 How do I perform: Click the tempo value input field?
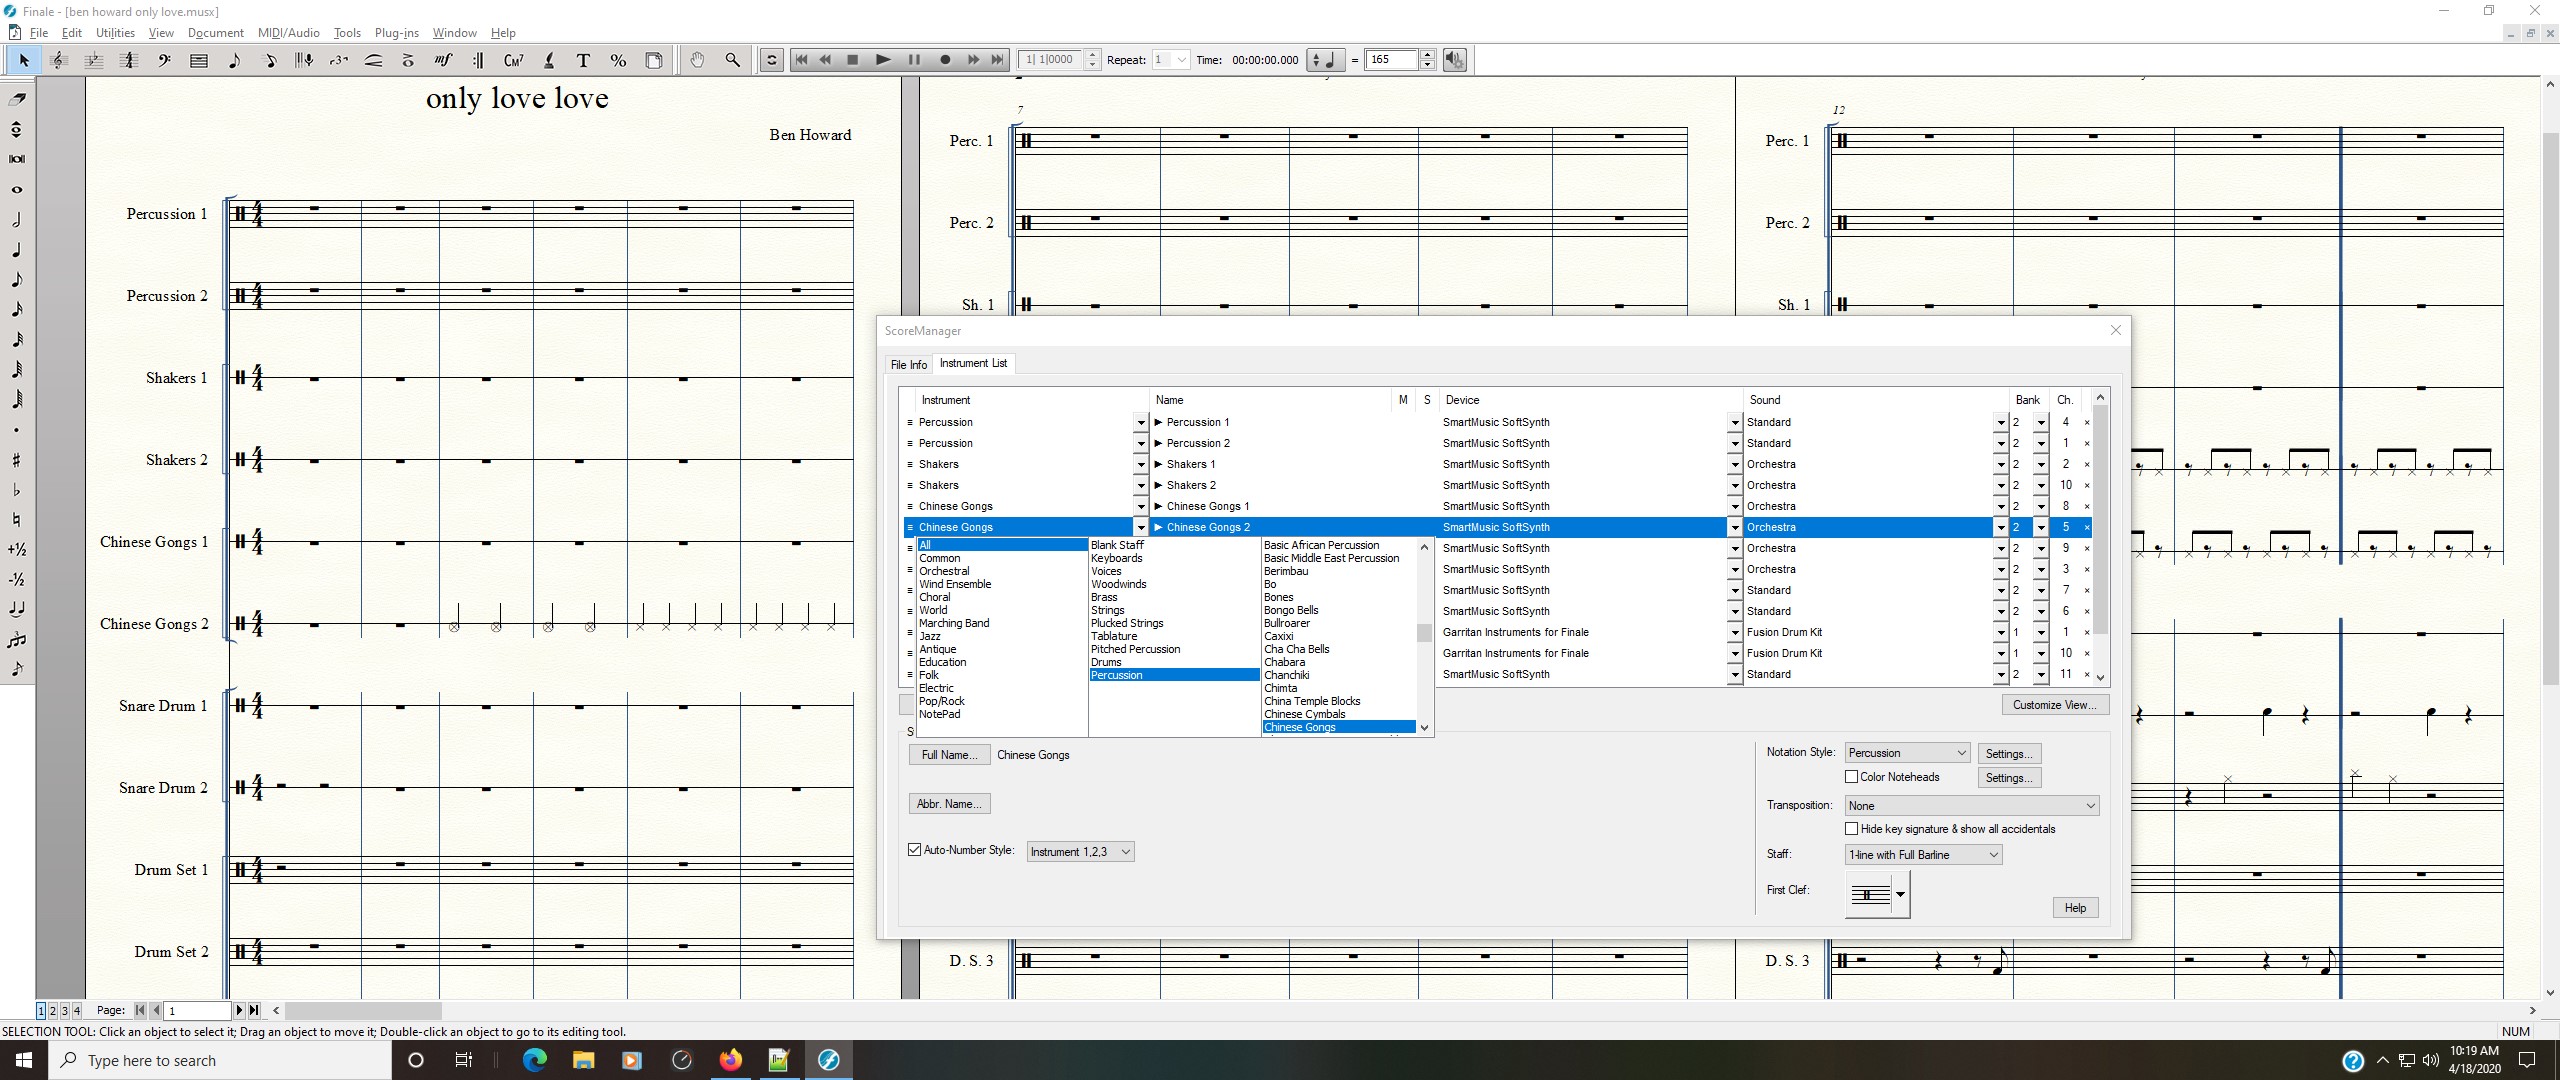pos(1391,60)
